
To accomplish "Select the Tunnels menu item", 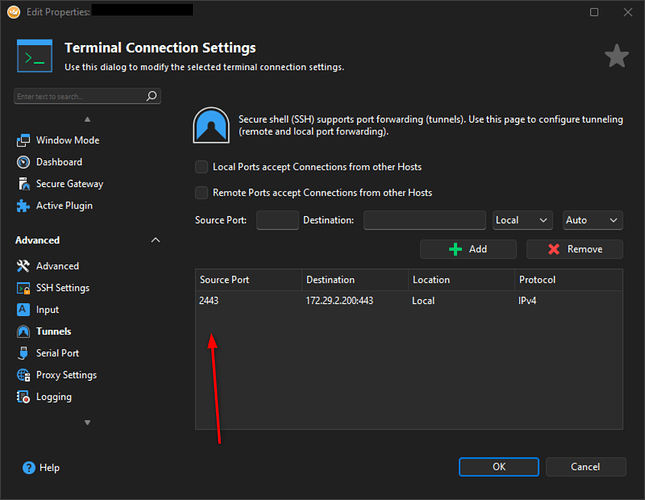I will 53,331.
